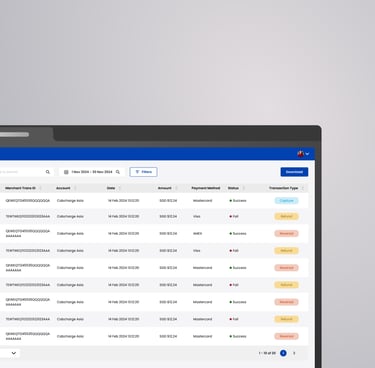Image resolution: width=375 pixels, height=368 pixels.
Task: Open the Filters button
Action: (x=143, y=172)
